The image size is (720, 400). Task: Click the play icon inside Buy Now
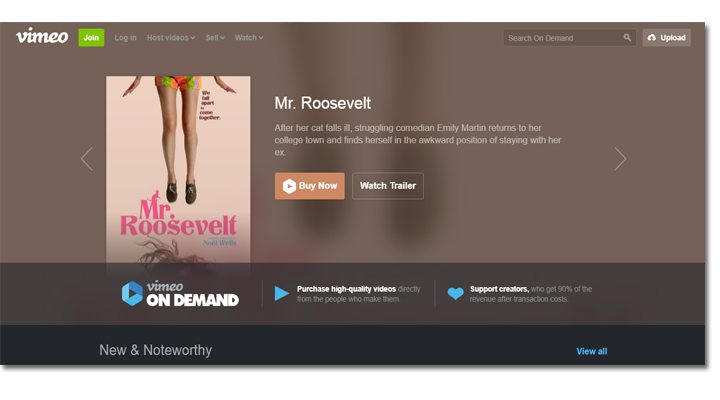[289, 186]
